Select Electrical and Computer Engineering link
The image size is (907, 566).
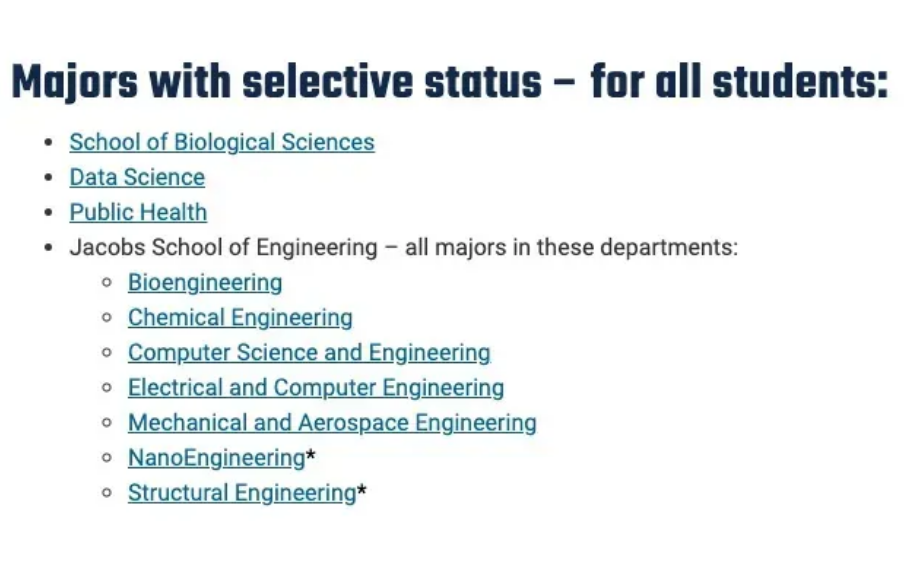pos(316,388)
